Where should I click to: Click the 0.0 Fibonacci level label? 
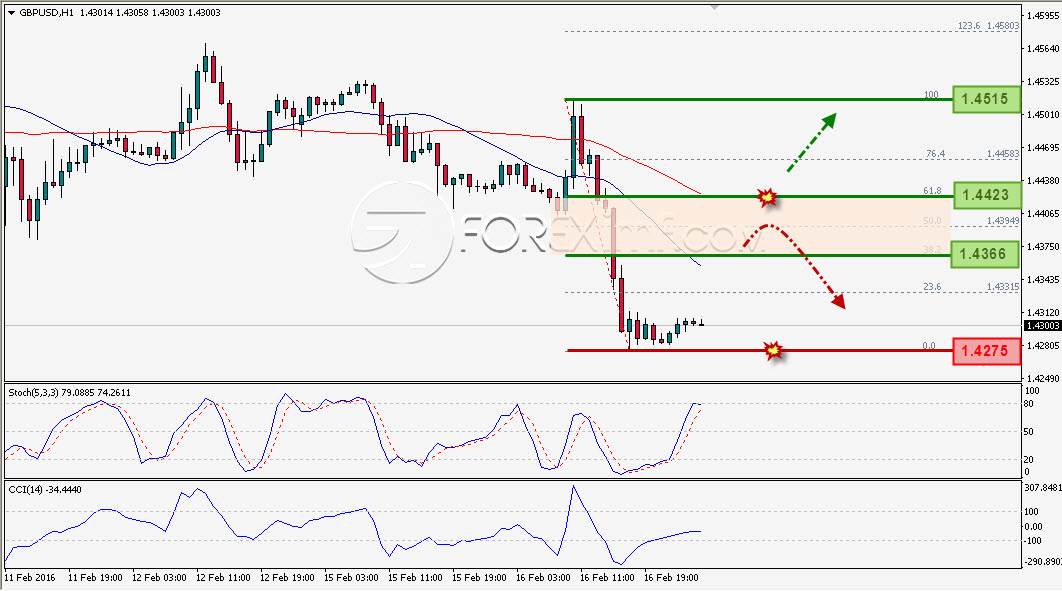pyautogui.click(x=929, y=346)
